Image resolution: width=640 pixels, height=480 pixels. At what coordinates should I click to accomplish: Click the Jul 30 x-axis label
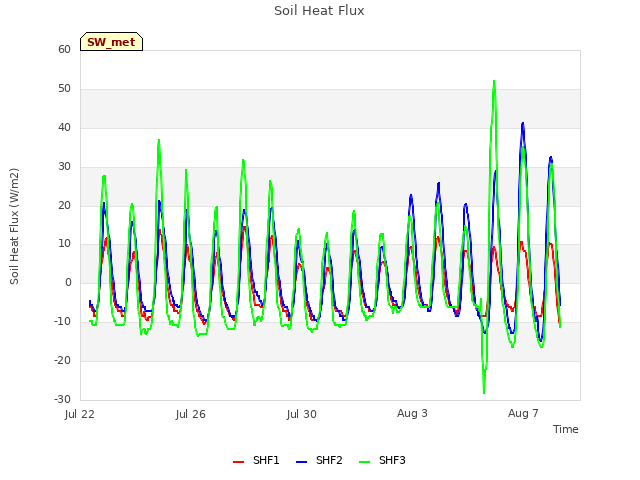pos(302,414)
